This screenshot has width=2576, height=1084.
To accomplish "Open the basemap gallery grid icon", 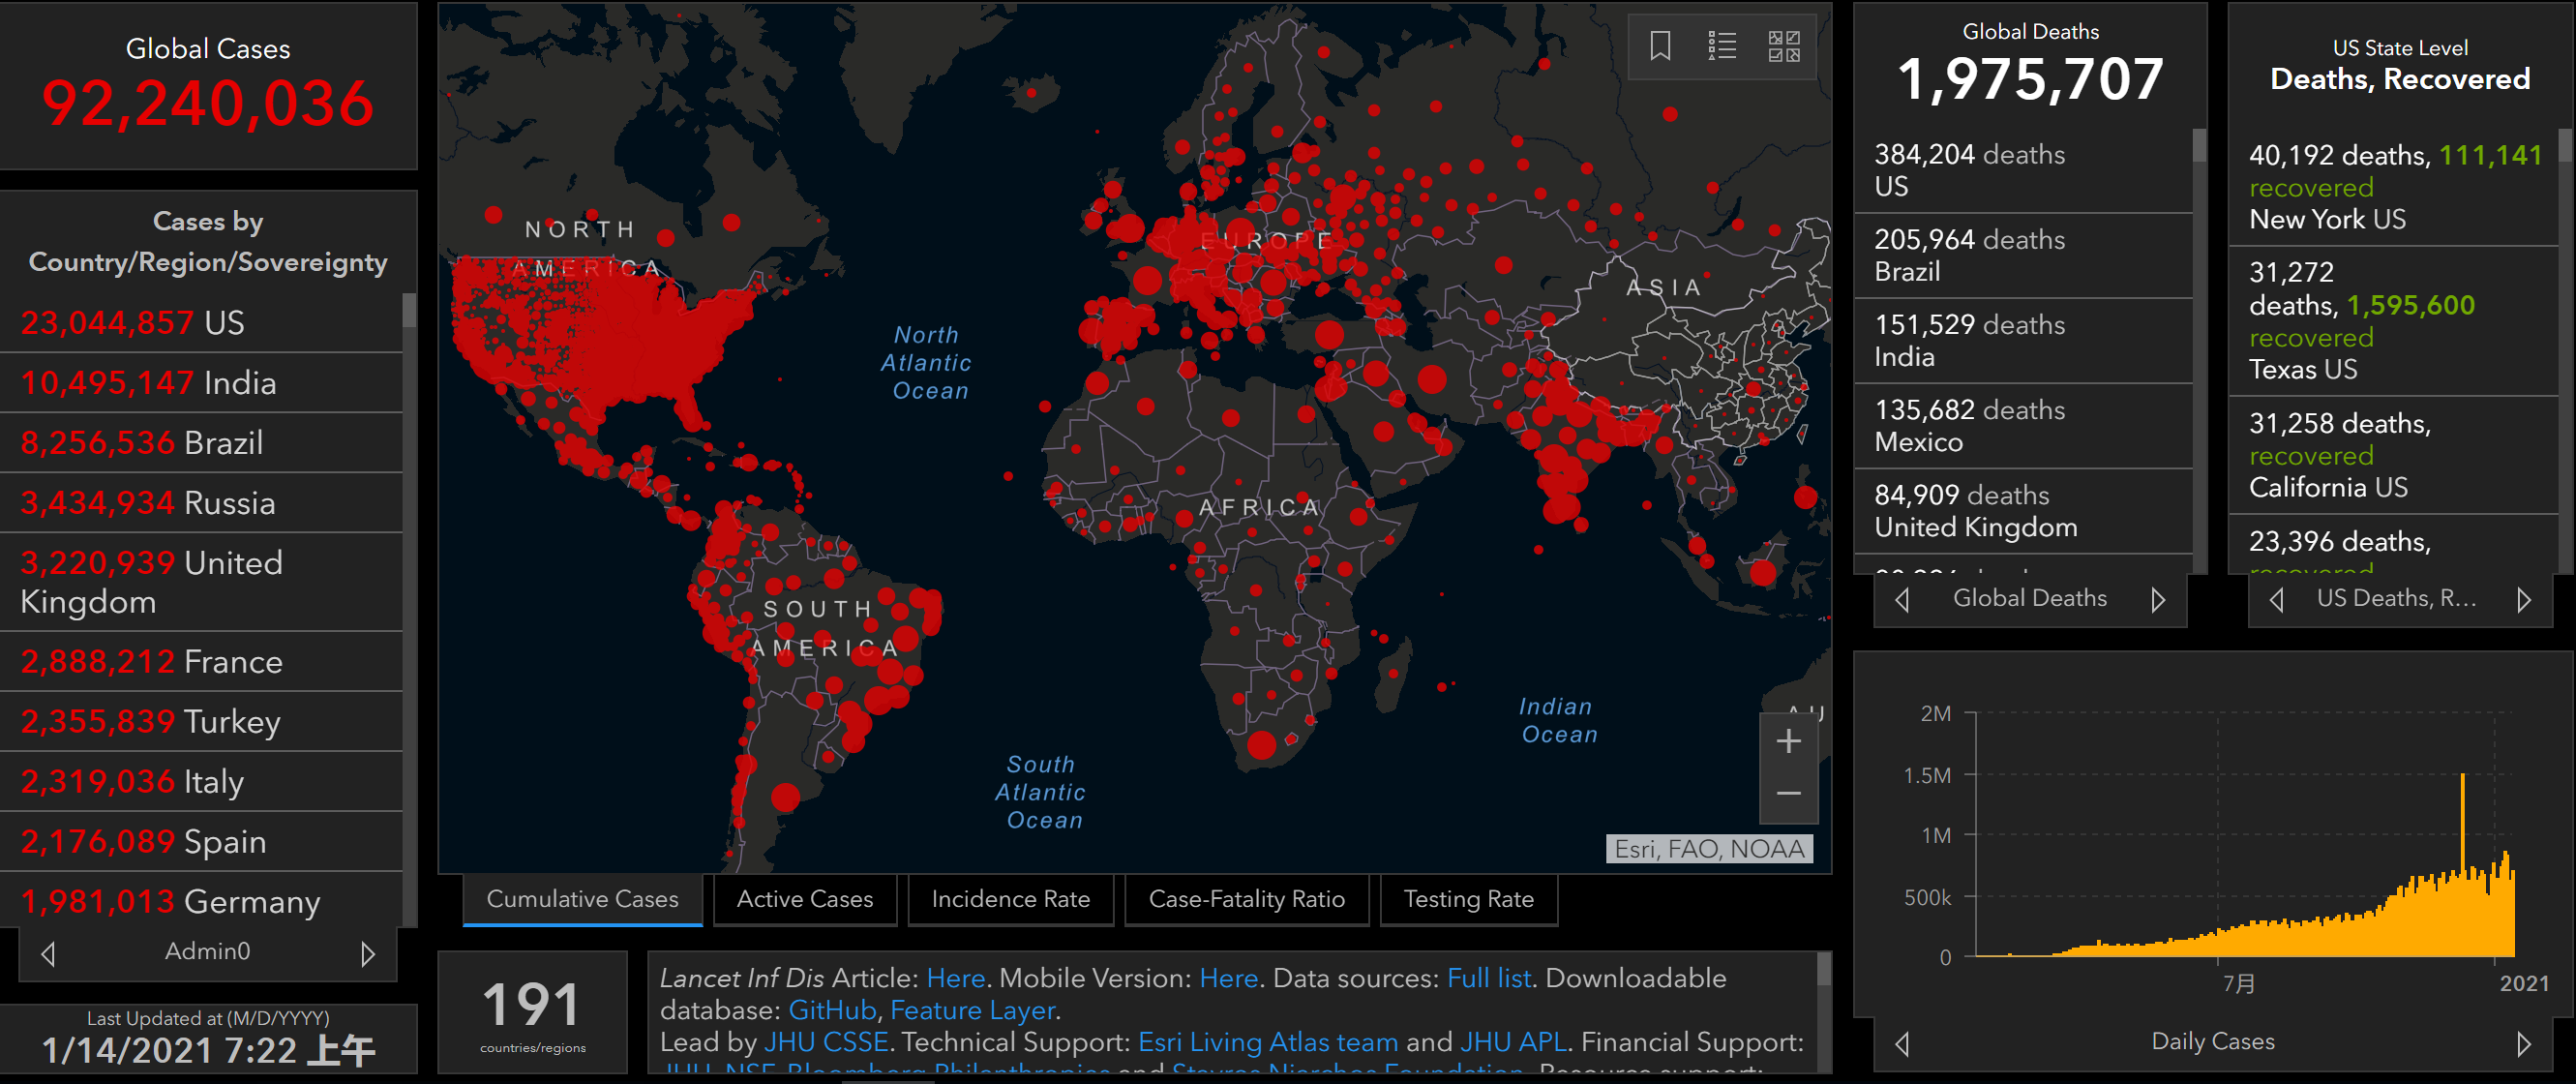I will click(1783, 46).
